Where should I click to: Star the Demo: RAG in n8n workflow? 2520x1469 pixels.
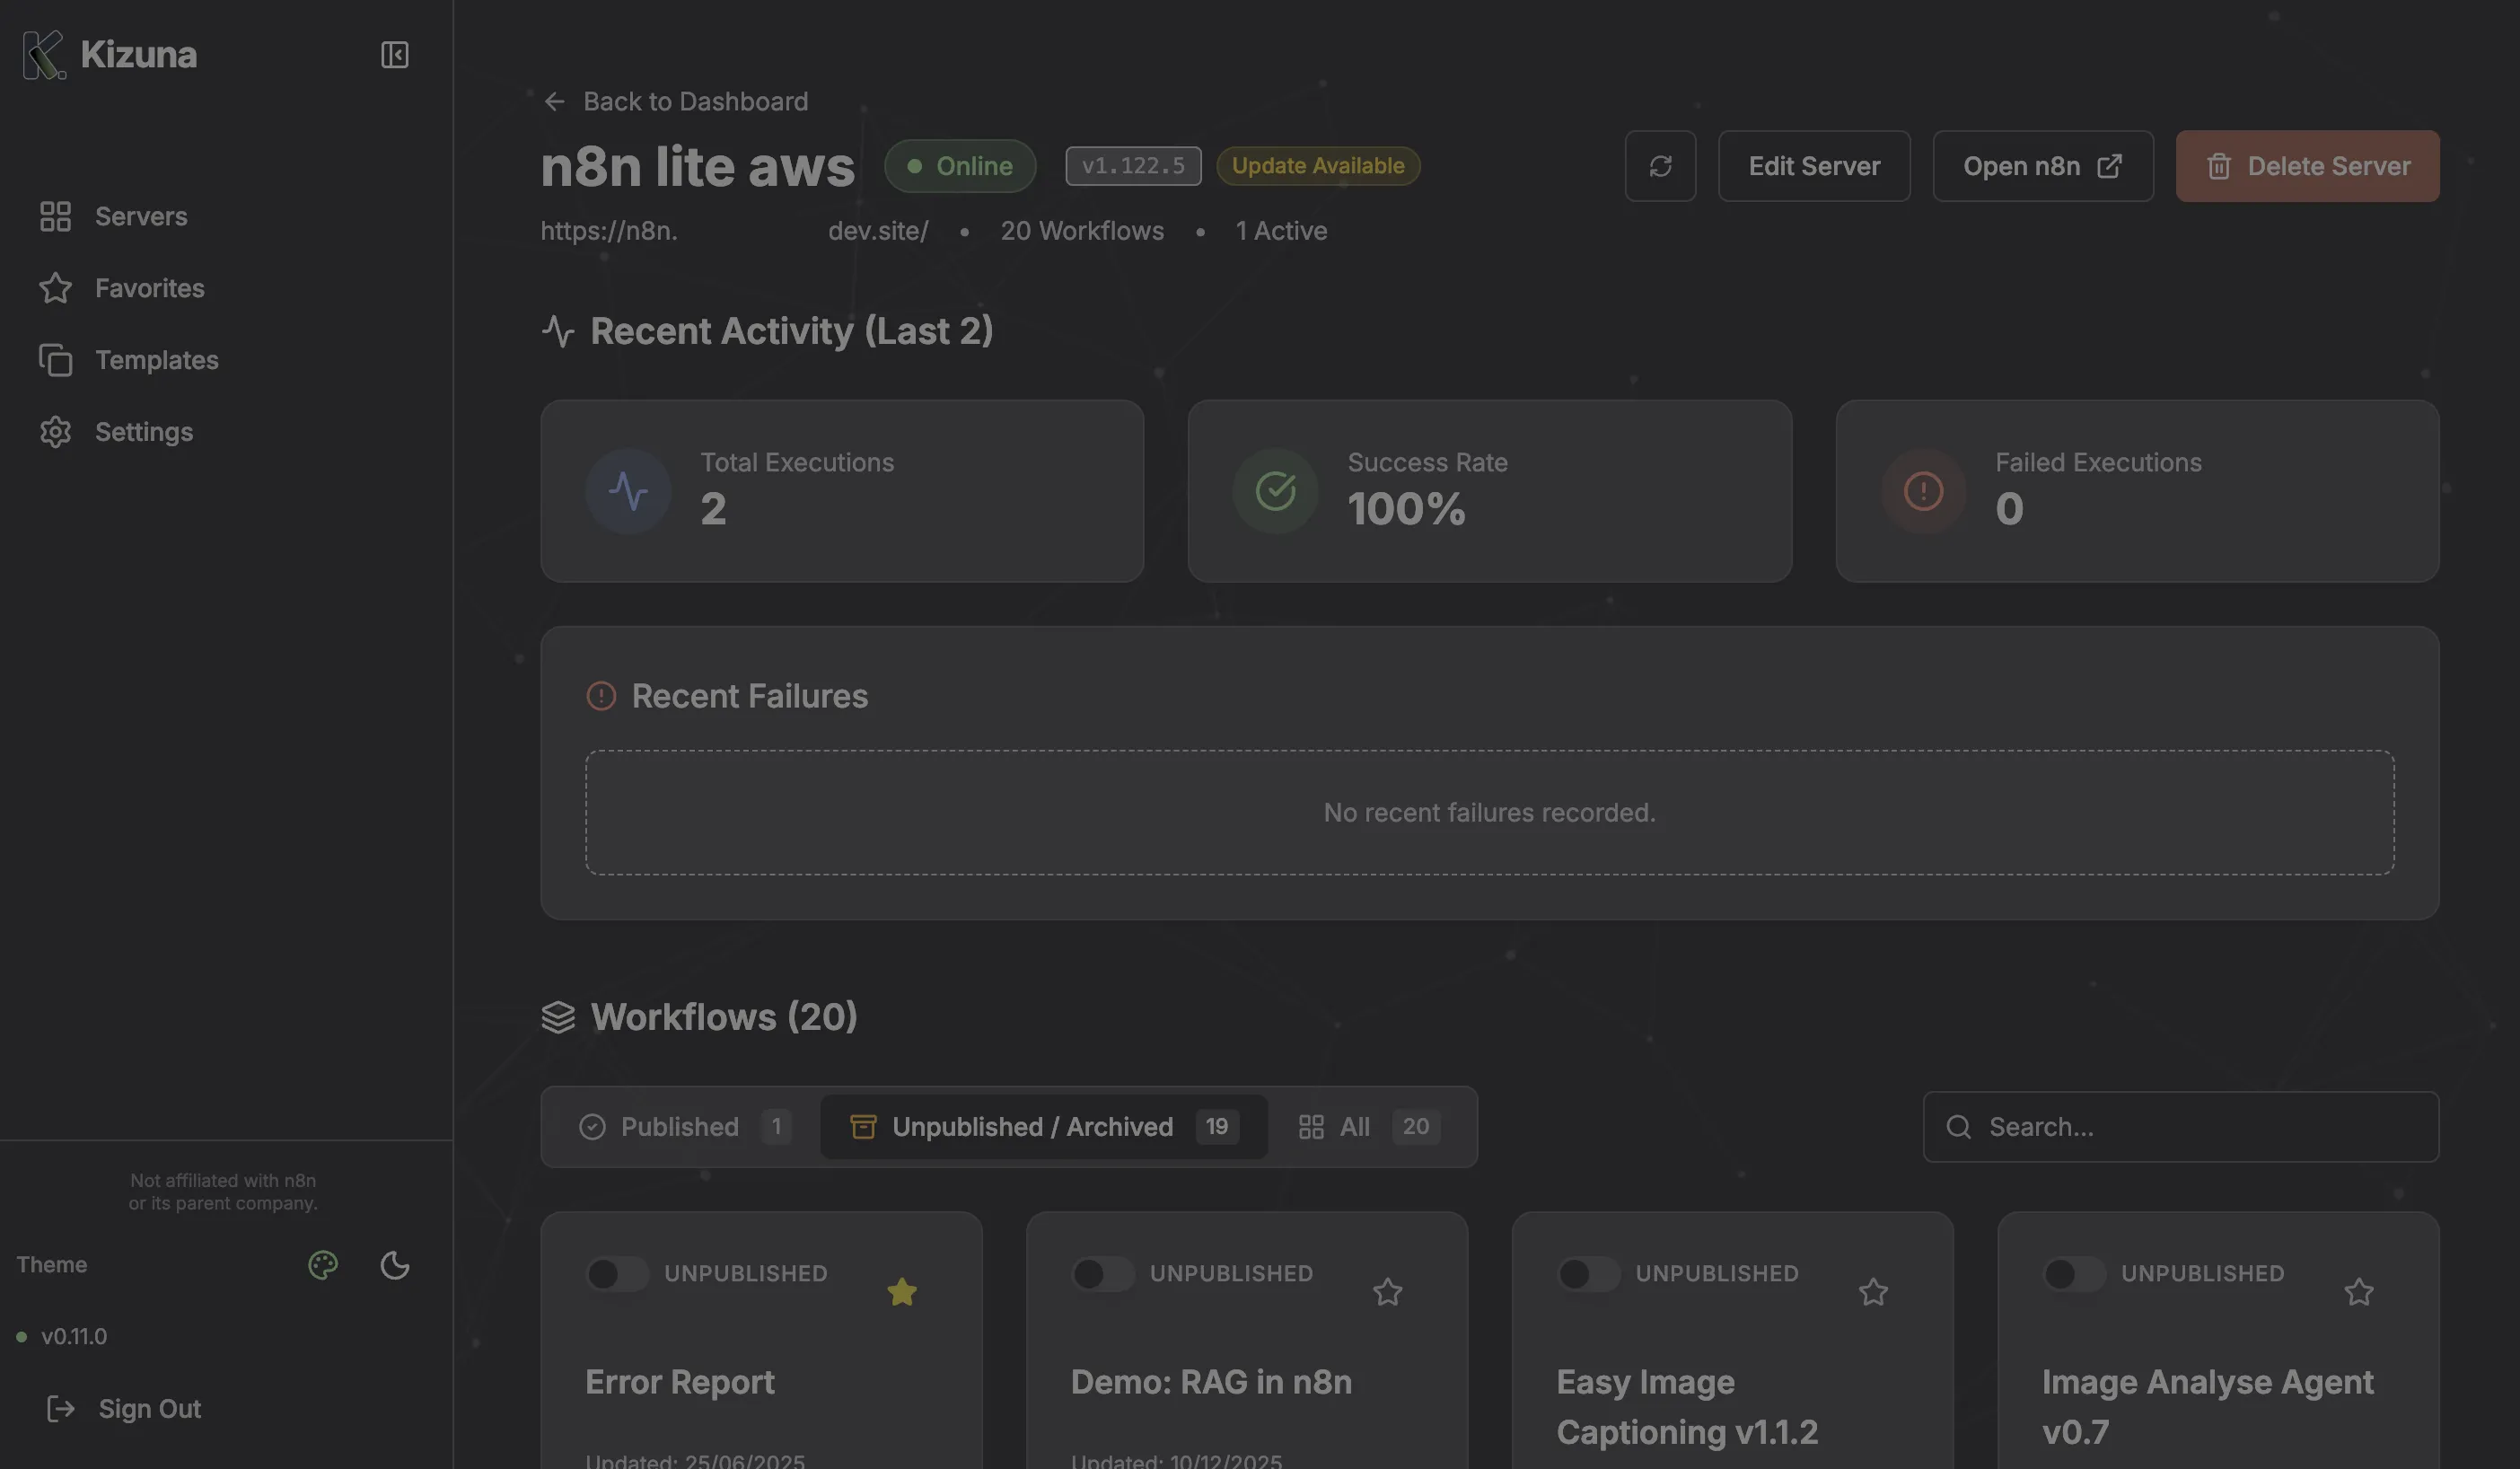coord(1387,1292)
